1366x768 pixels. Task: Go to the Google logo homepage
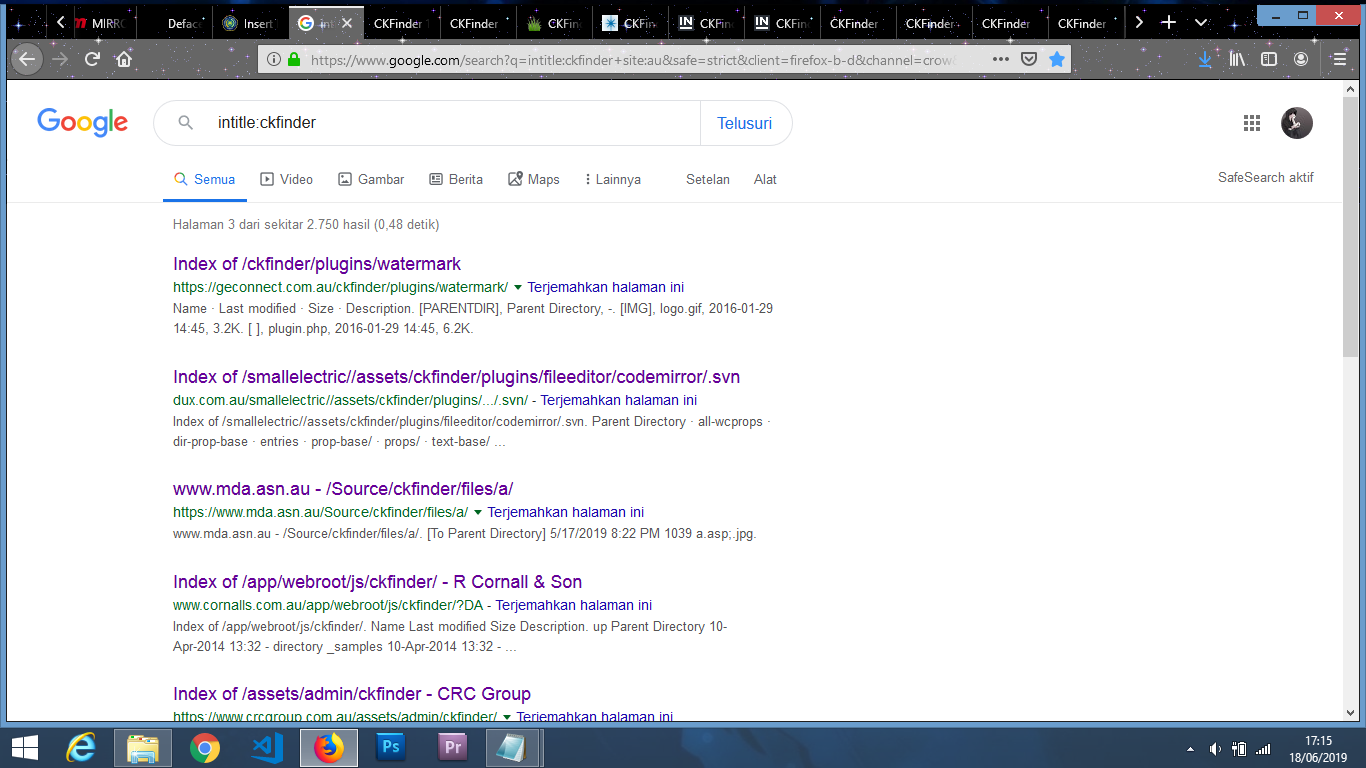coord(83,122)
